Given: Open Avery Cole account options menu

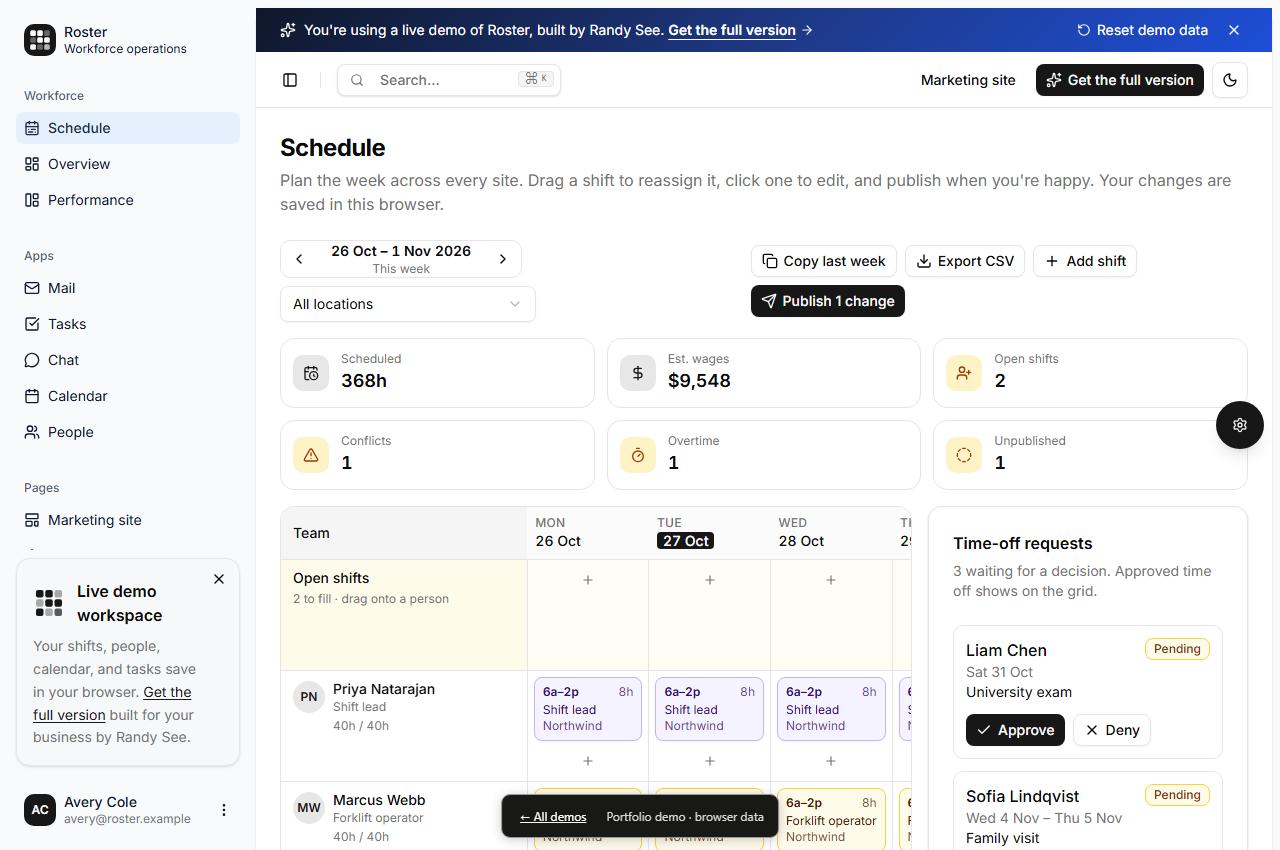Looking at the screenshot, I should pos(224,810).
